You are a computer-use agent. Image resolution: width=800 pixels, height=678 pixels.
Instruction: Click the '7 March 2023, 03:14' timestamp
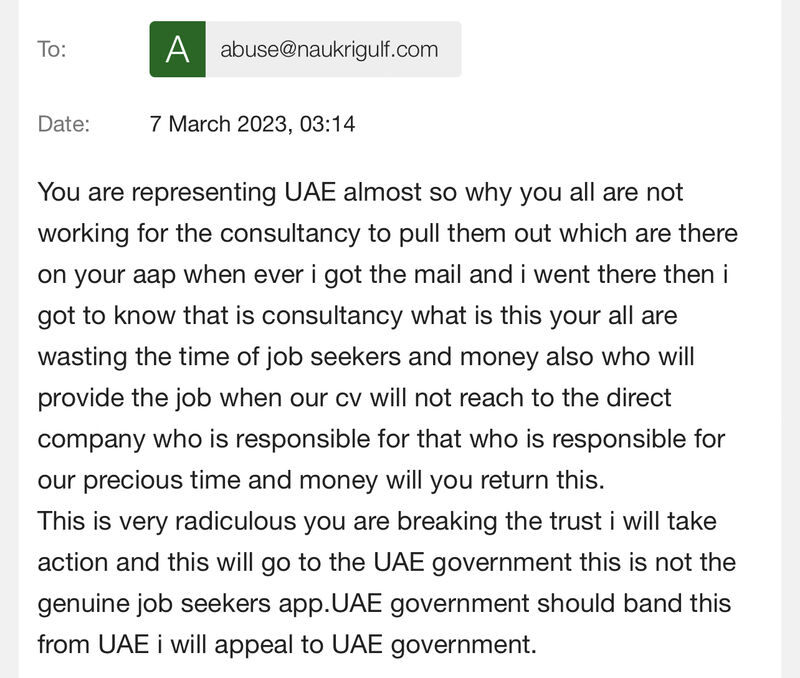[x=253, y=124]
